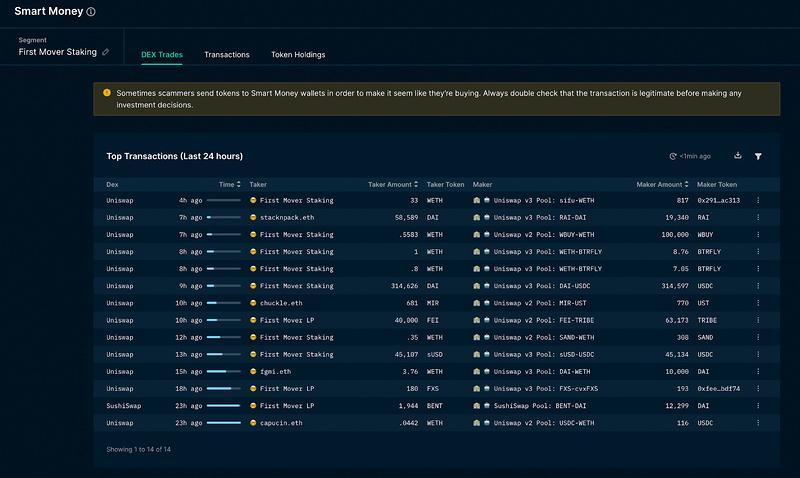Open the table filter funnel icon

(758, 157)
